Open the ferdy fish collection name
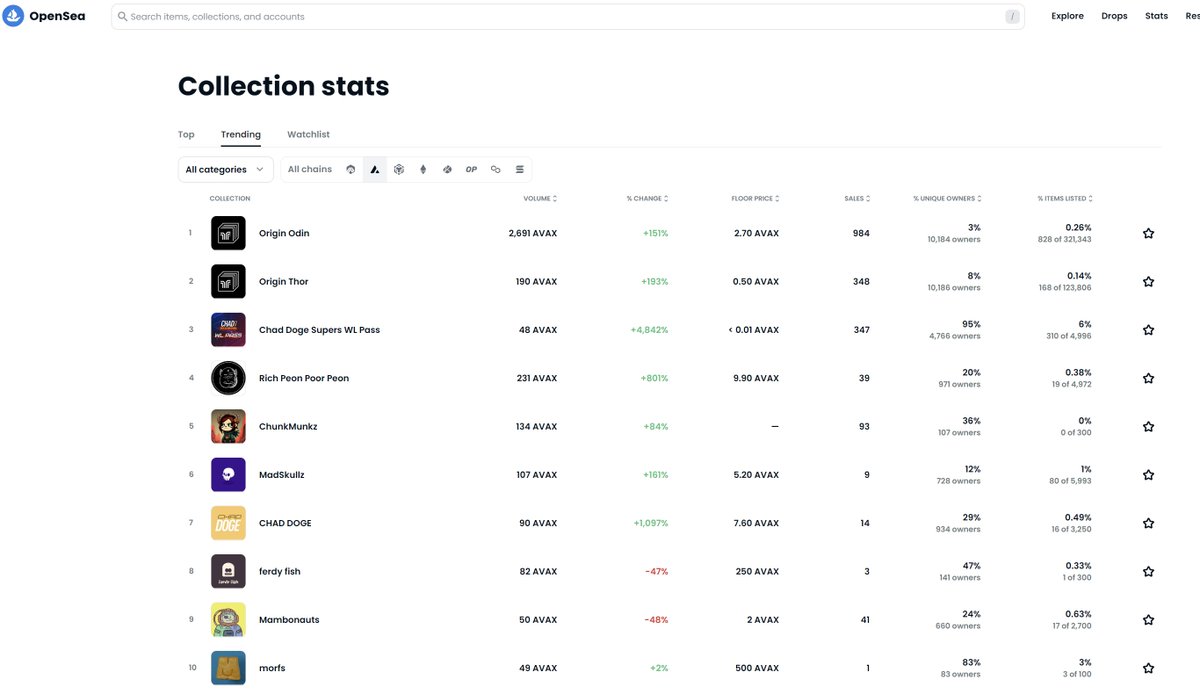 click(280, 572)
